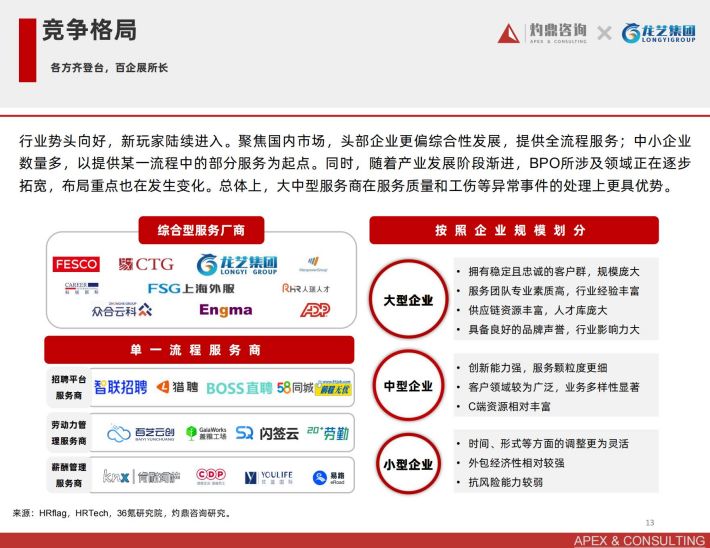
Task: Click the 众合云科 logo
Action: click(x=122, y=310)
